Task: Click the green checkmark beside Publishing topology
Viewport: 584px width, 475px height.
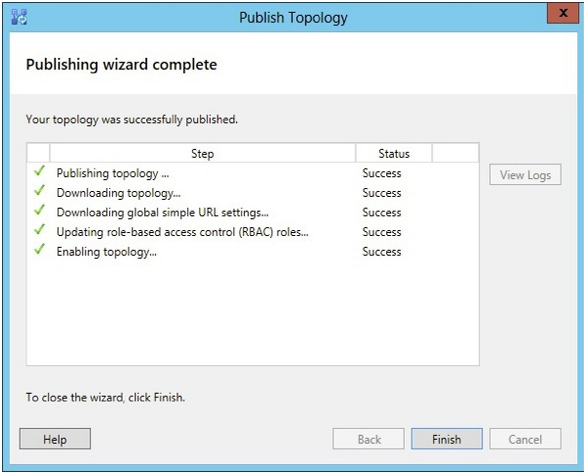Action: pos(39,171)
